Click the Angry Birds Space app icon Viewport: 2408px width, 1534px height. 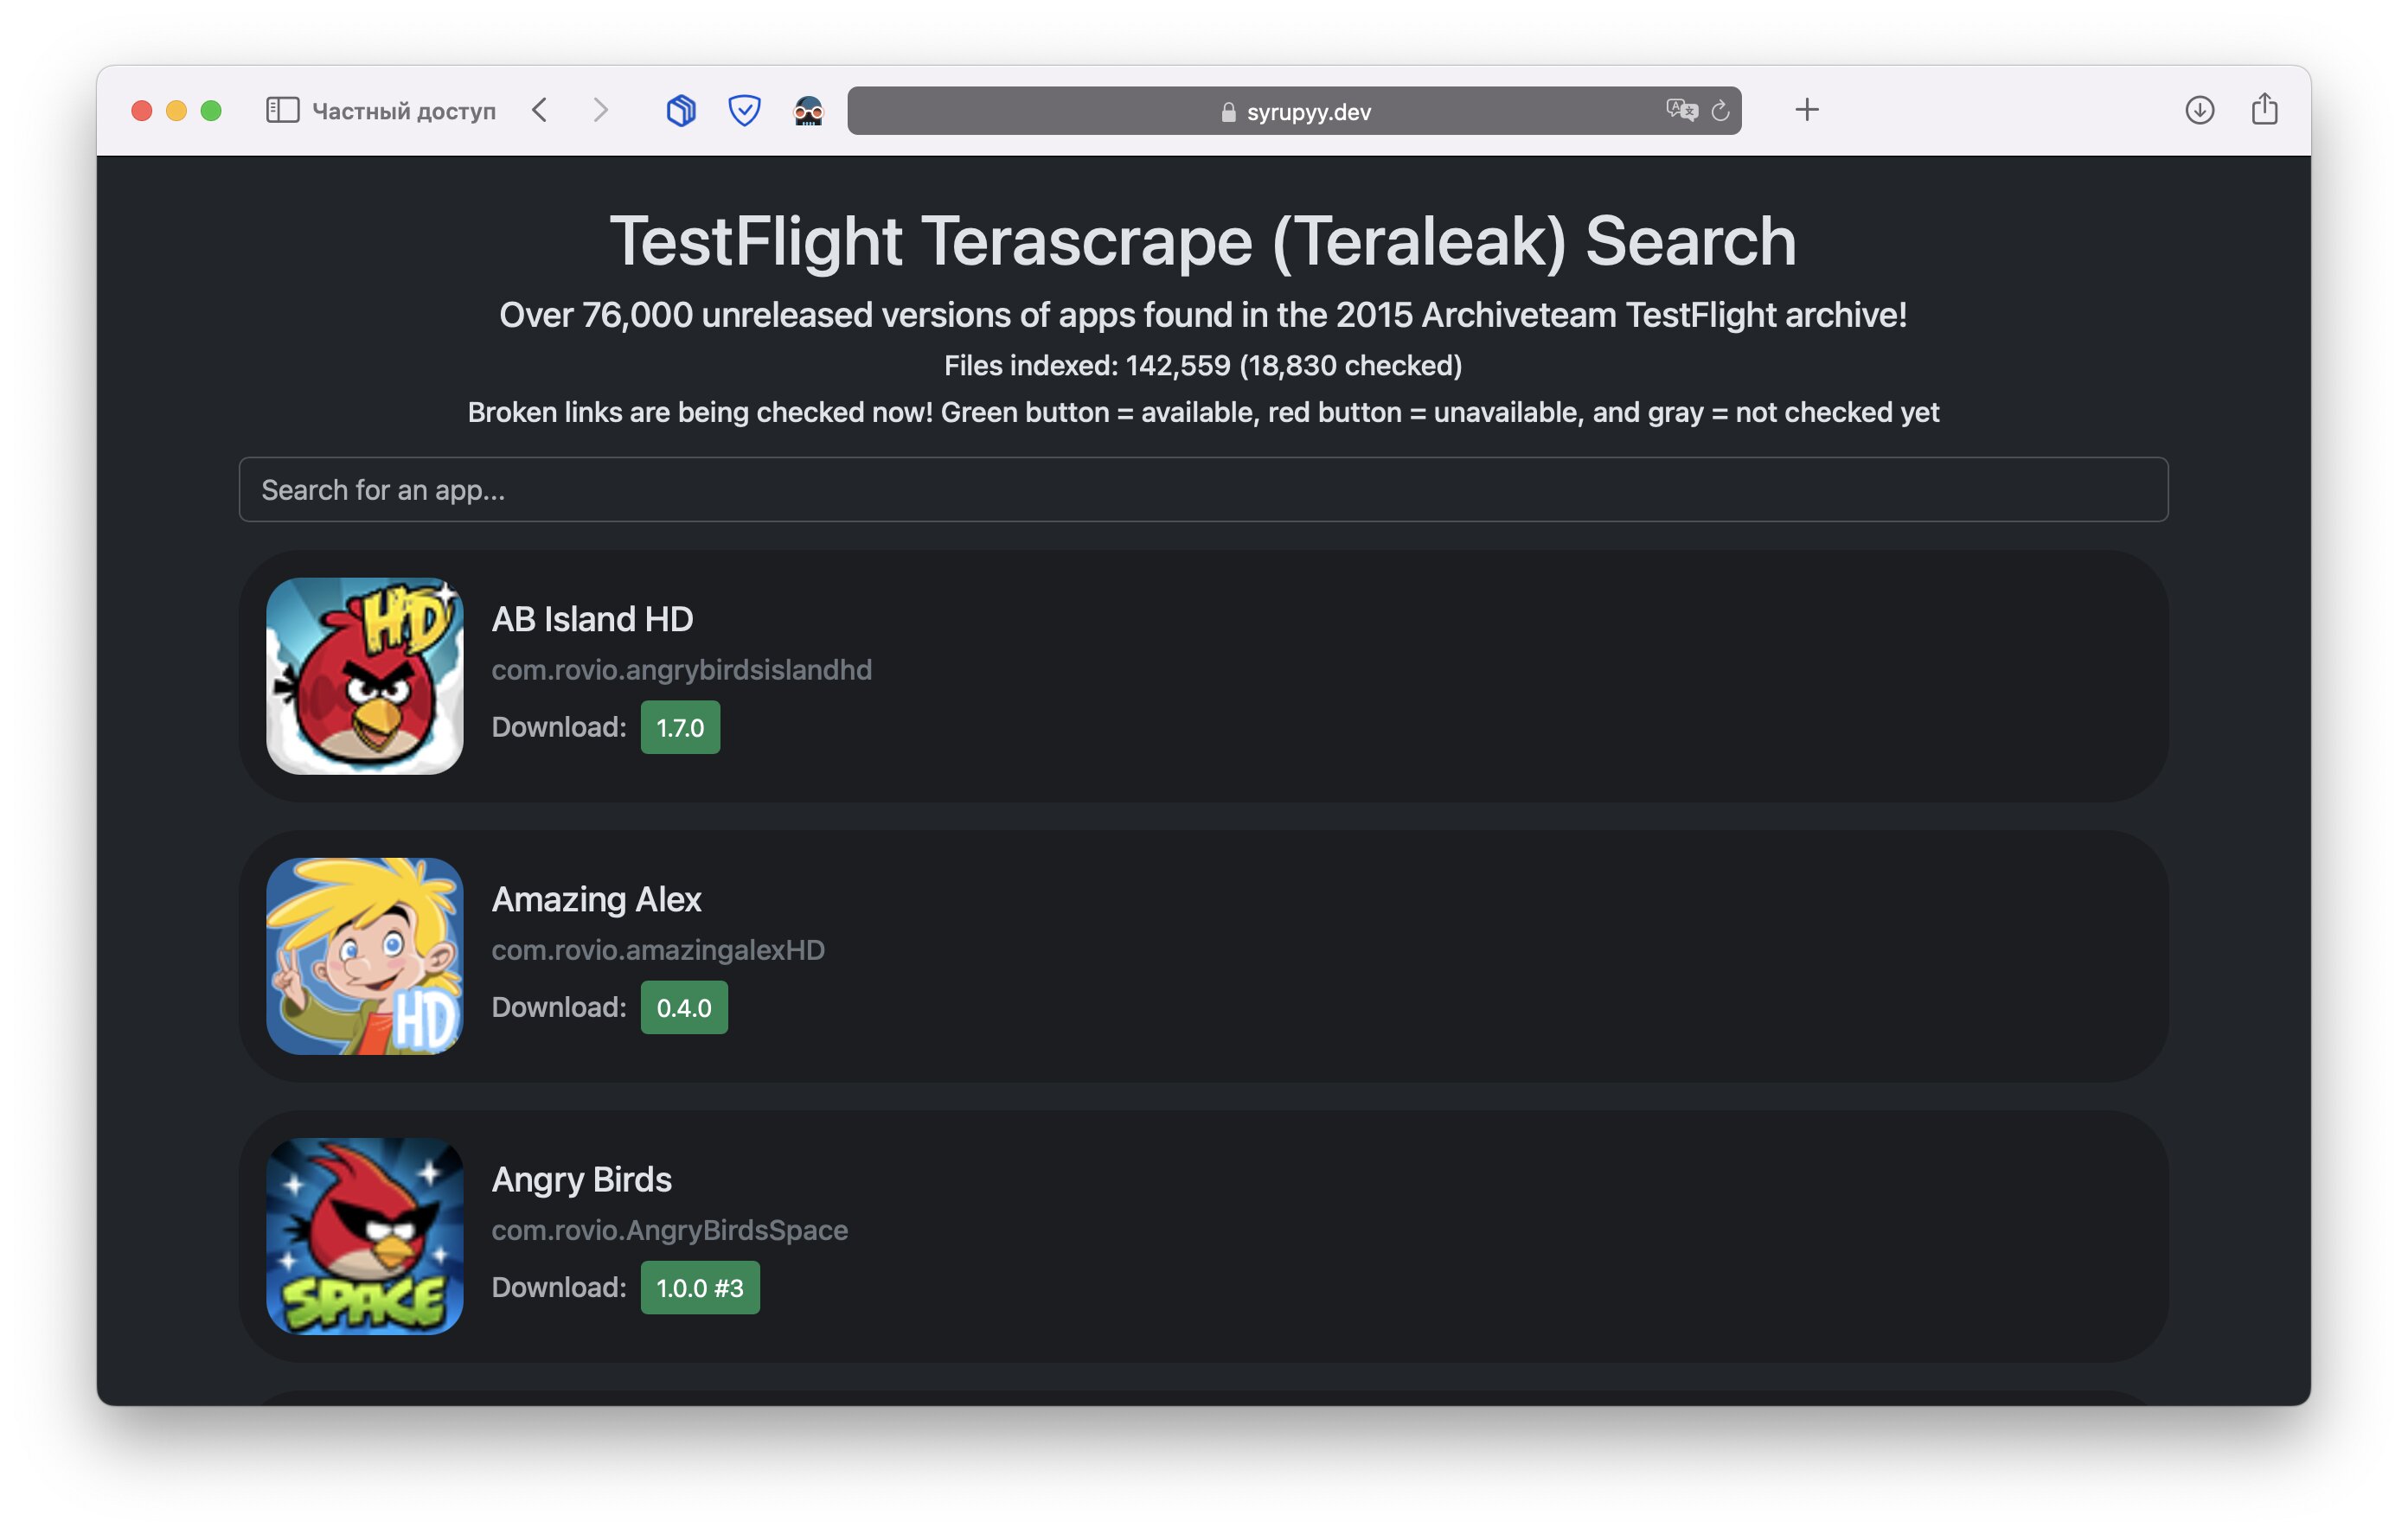pos(368,1236)
